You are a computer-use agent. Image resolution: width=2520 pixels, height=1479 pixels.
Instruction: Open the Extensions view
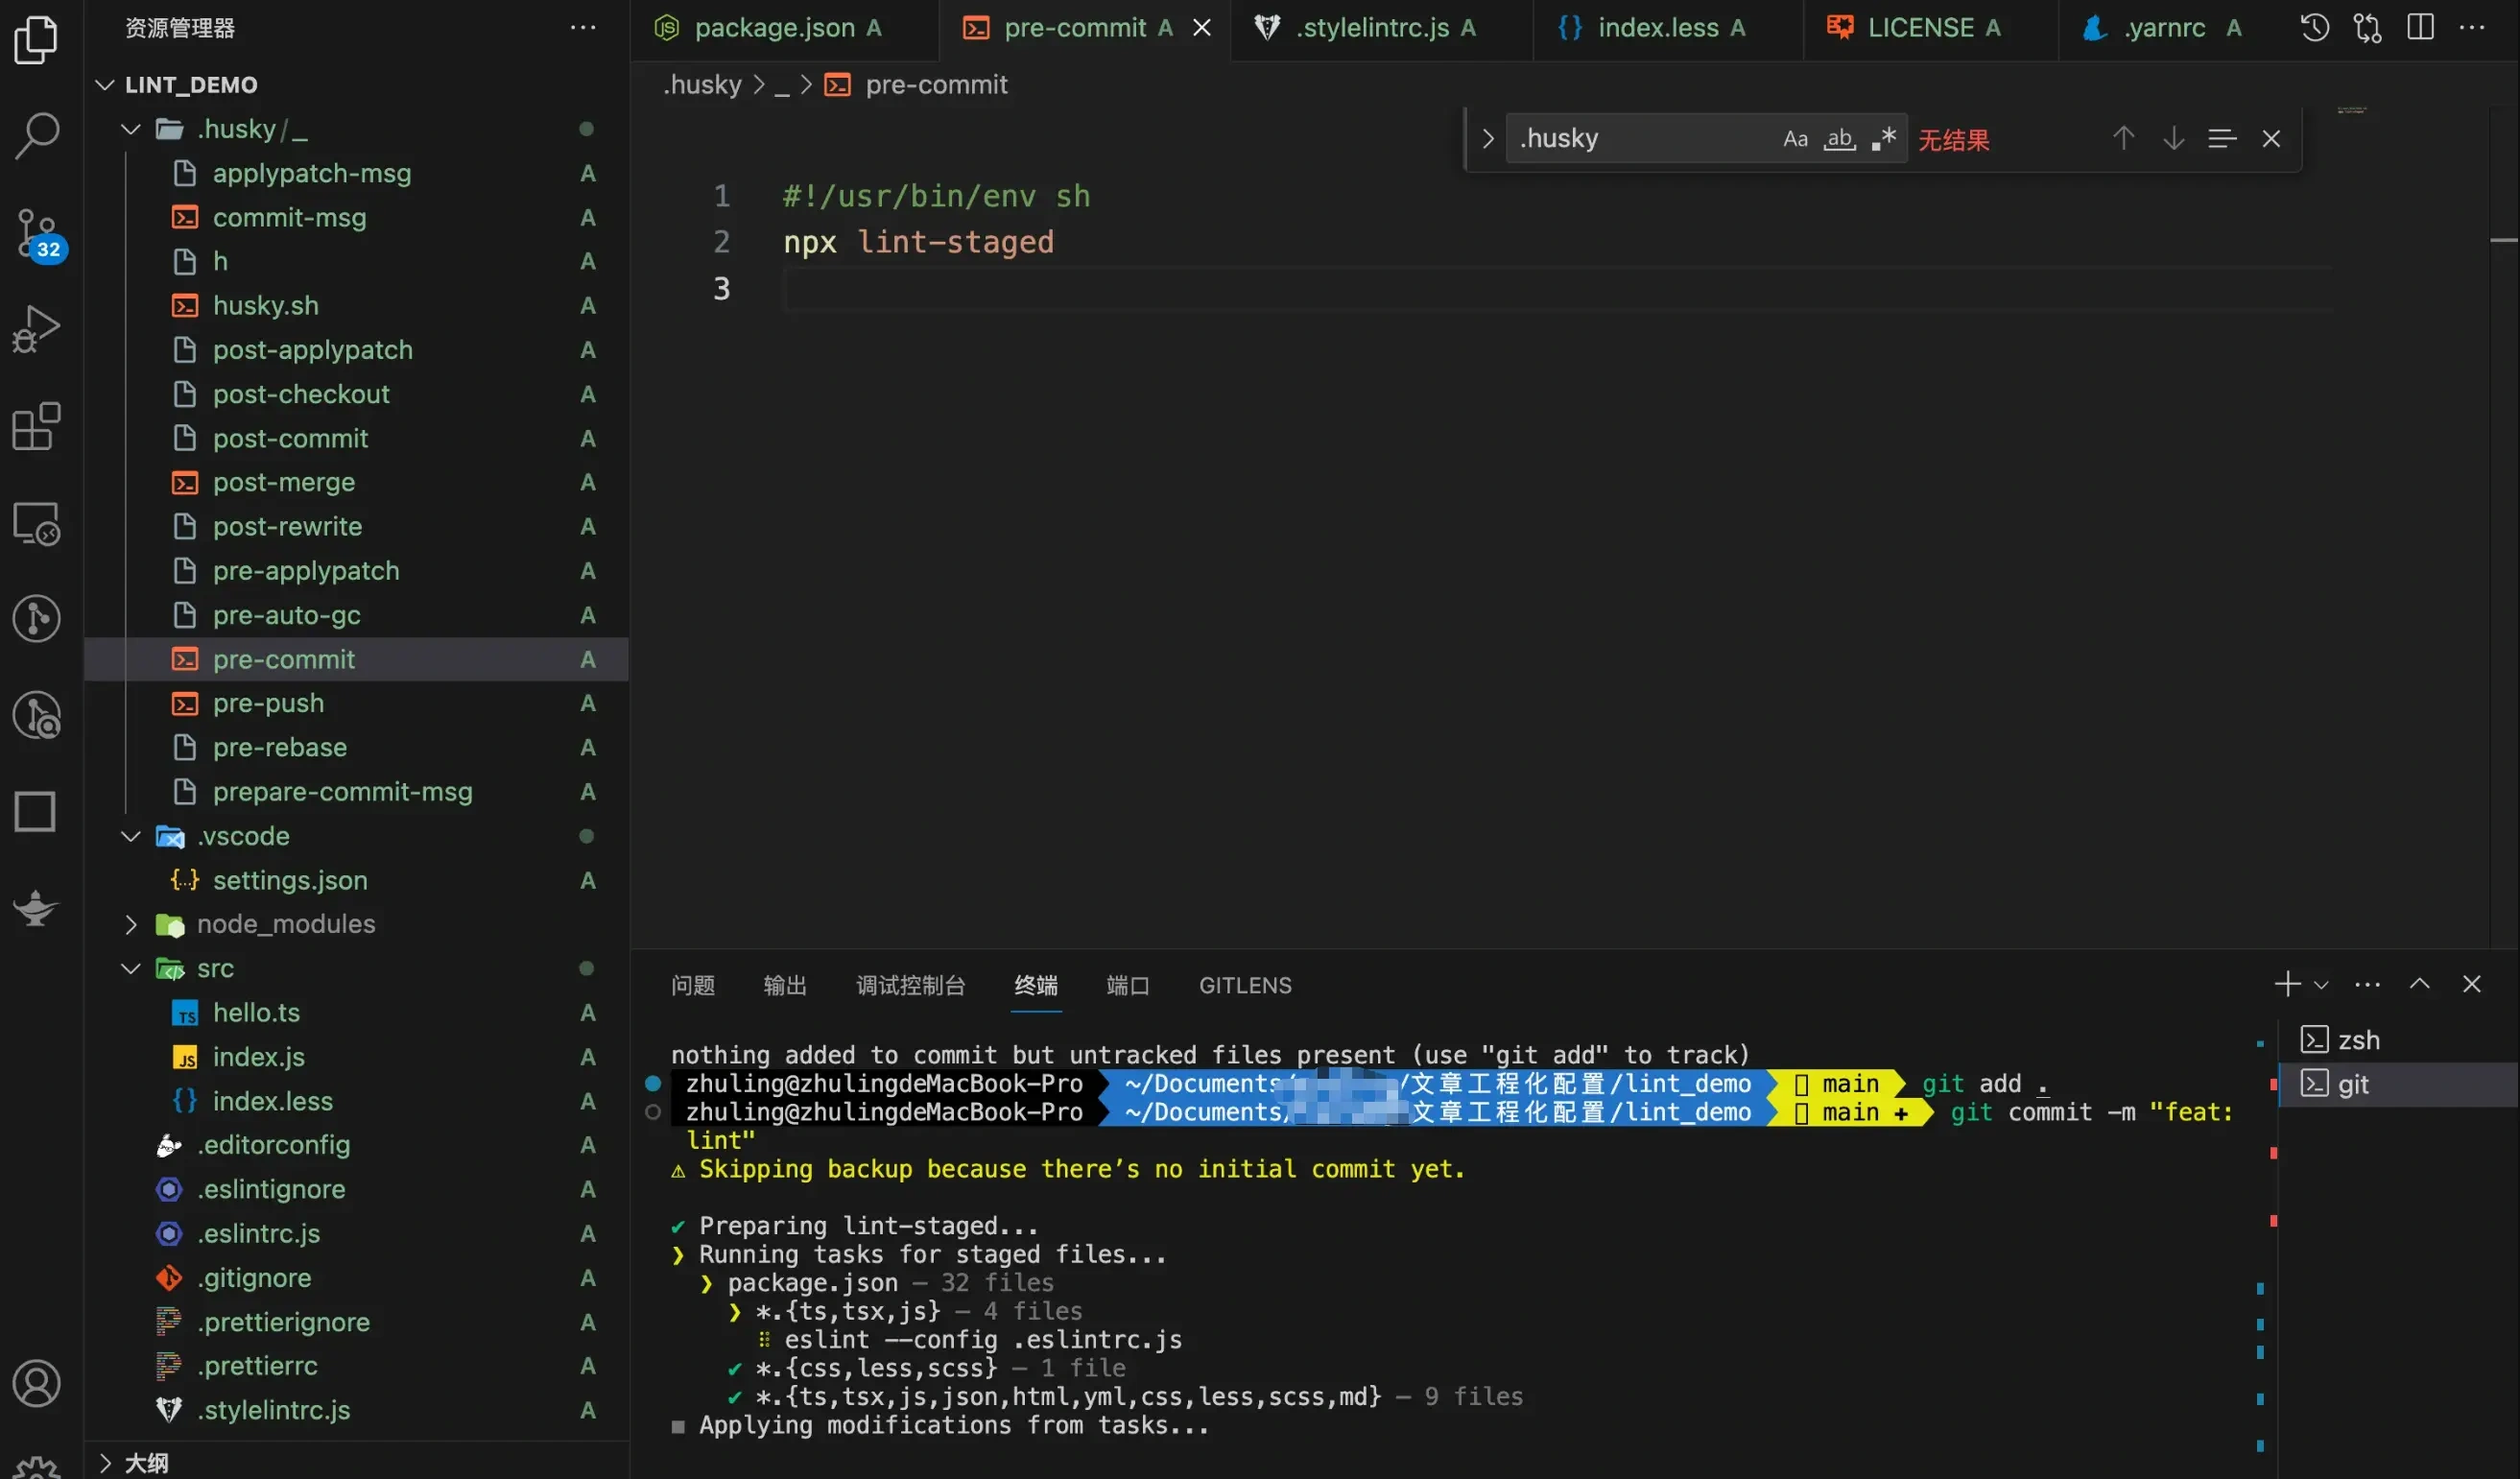(x=37, y=427)
